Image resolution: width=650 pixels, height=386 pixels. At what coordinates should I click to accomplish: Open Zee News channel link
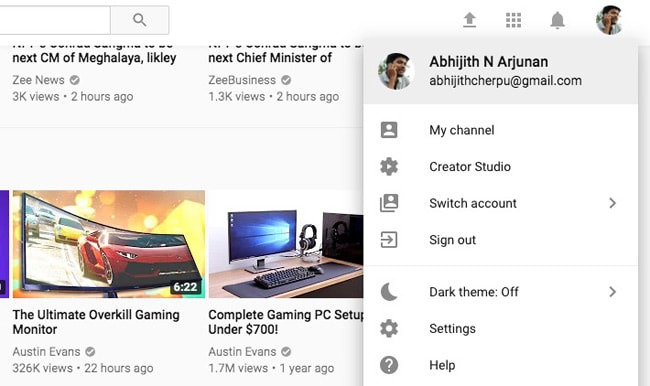pos(38,80)
